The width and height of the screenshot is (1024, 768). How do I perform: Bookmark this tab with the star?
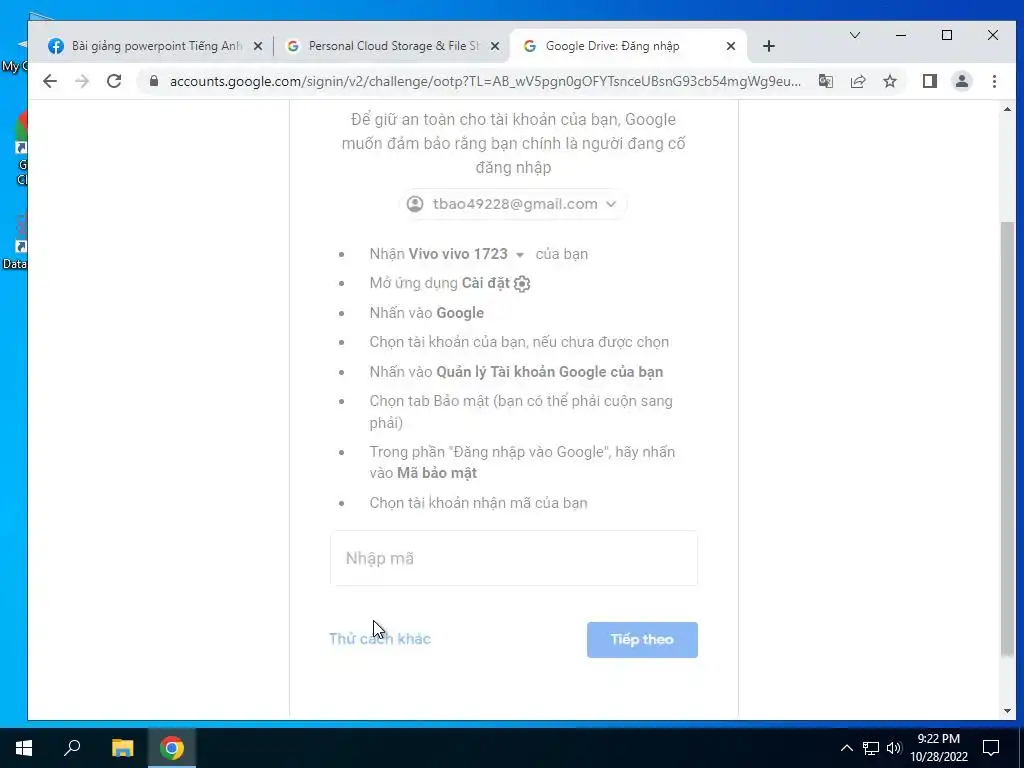point(889,81)
